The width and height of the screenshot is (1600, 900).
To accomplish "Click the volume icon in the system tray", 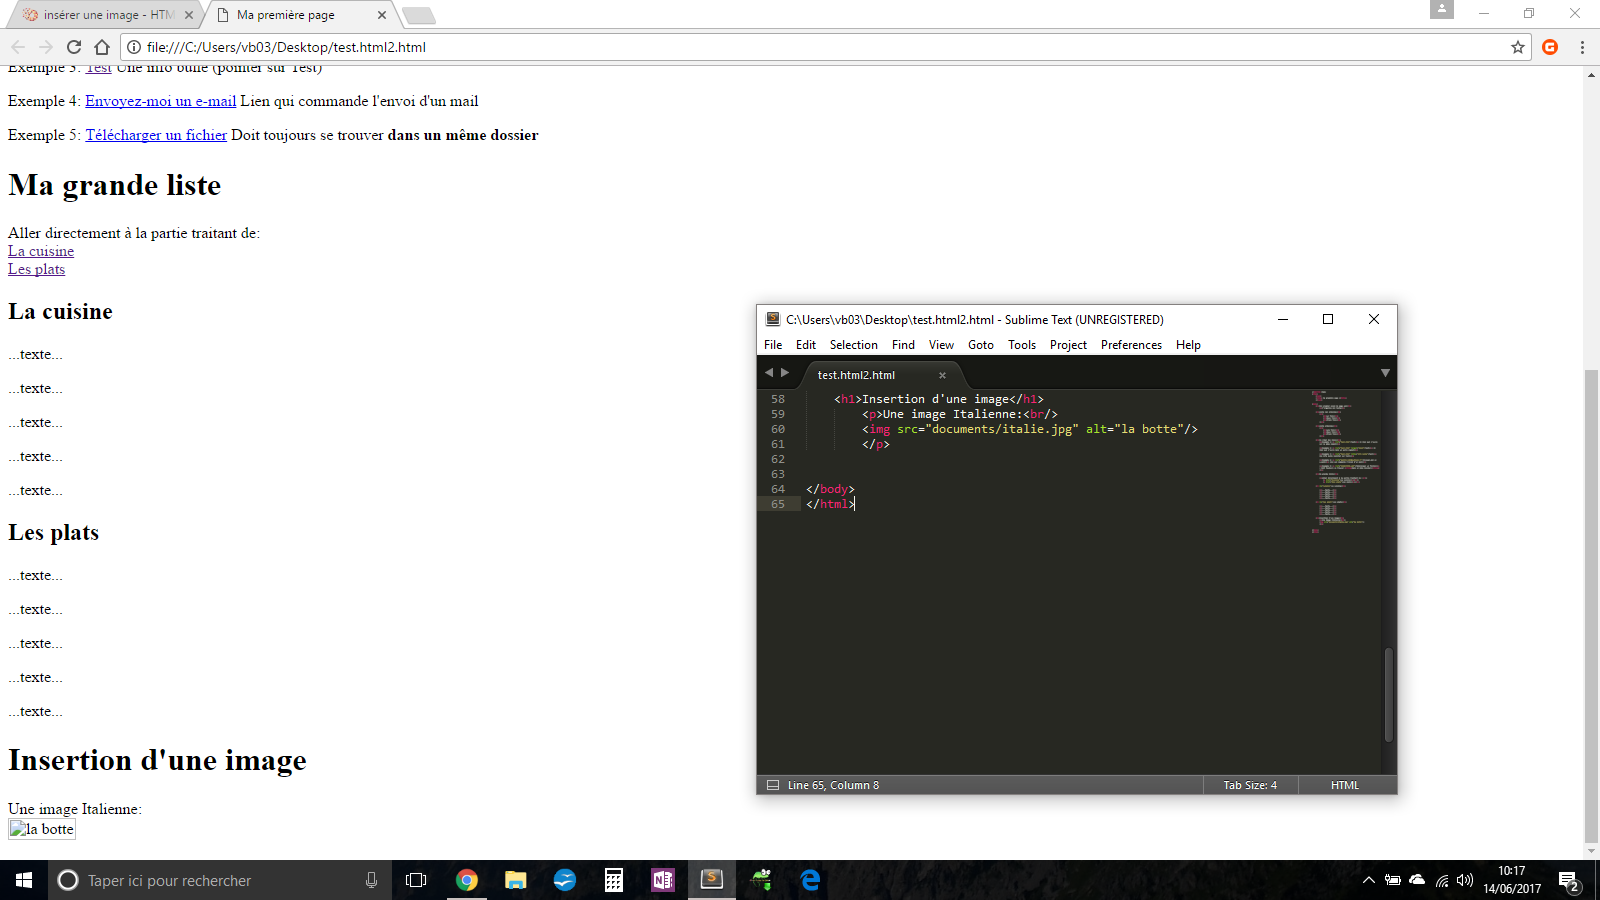I will click(1463, 881).
